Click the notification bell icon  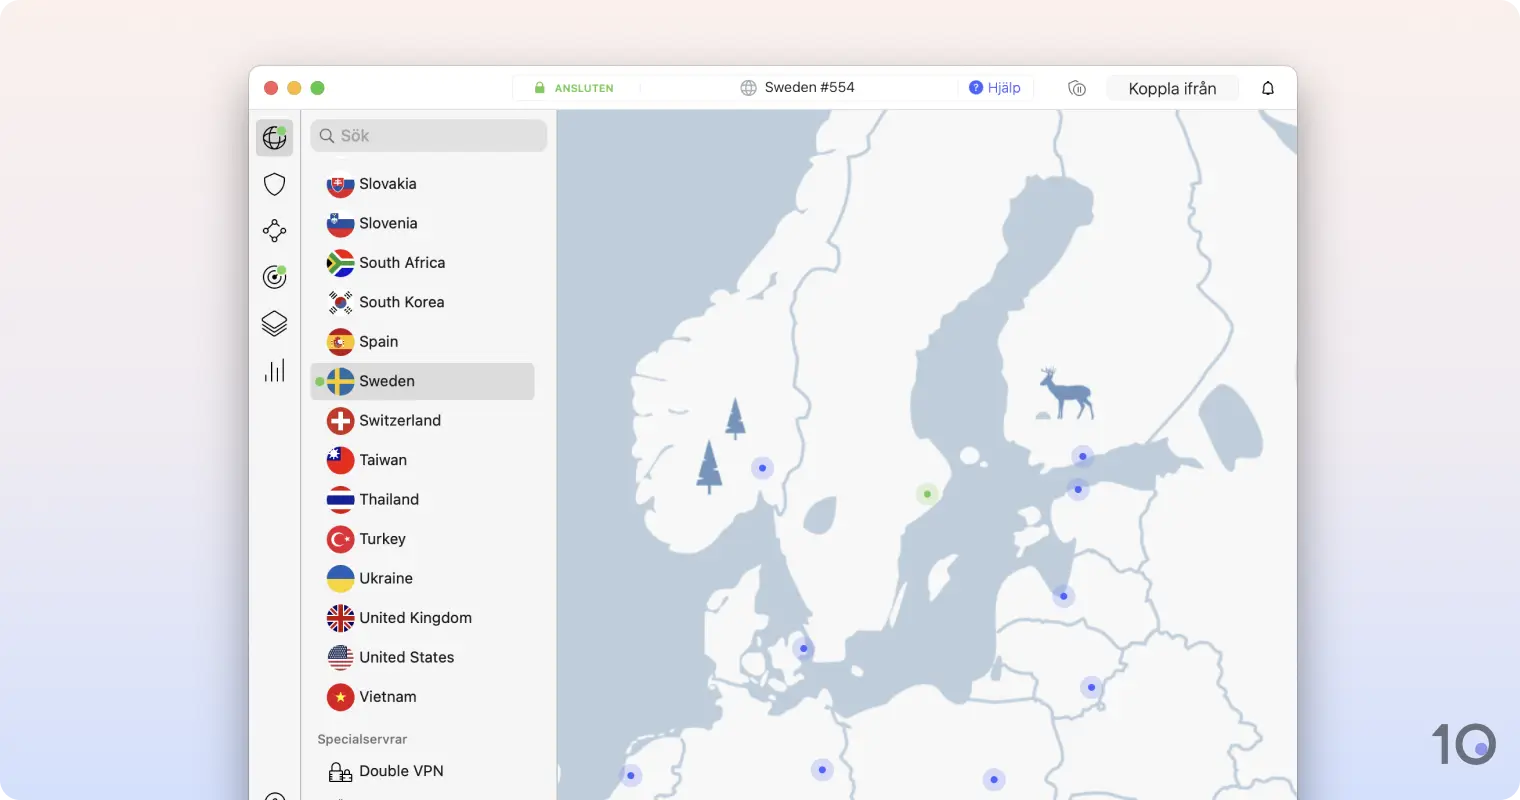1267,88
